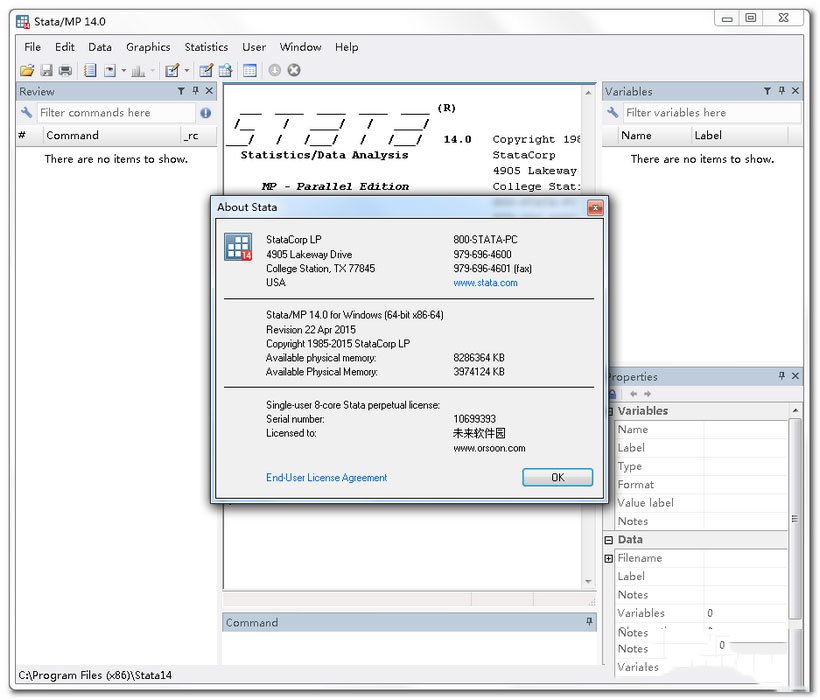Open the End-User License Agreement link
This screenshot has width=820, height=700.
[x=326, y=477]
